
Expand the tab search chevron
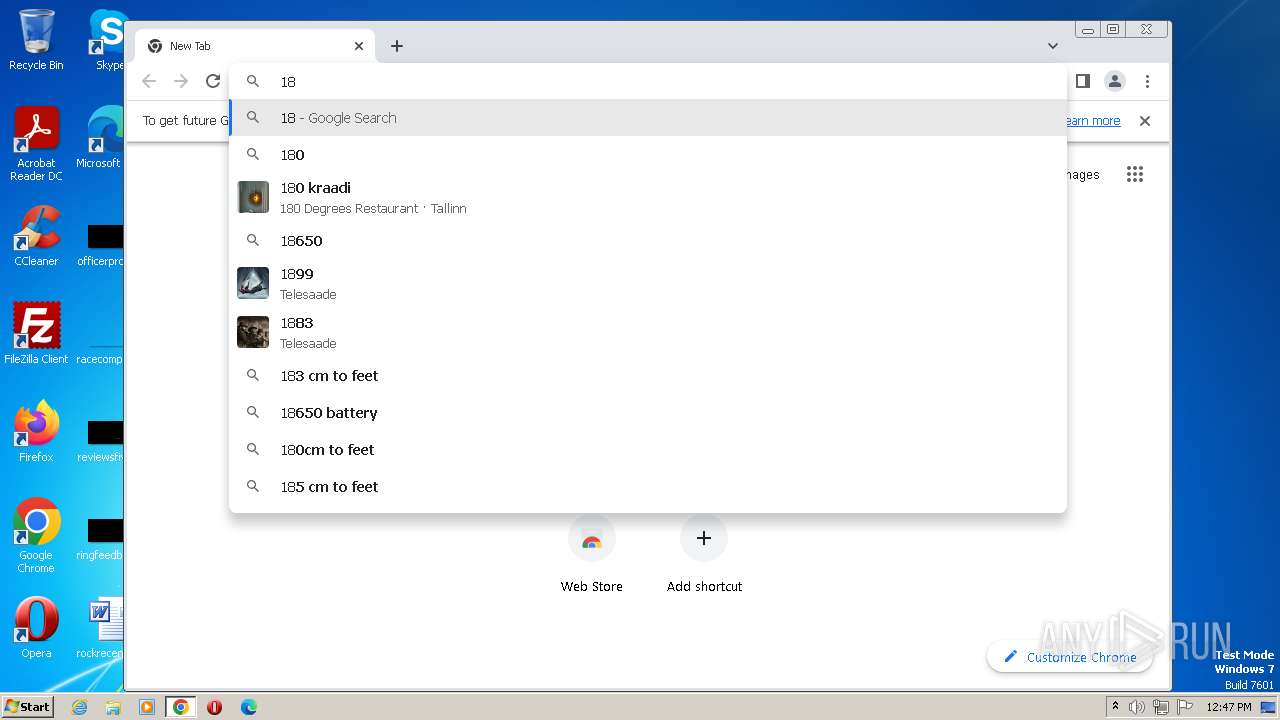pyautogui.click(x=1053, y=46)
